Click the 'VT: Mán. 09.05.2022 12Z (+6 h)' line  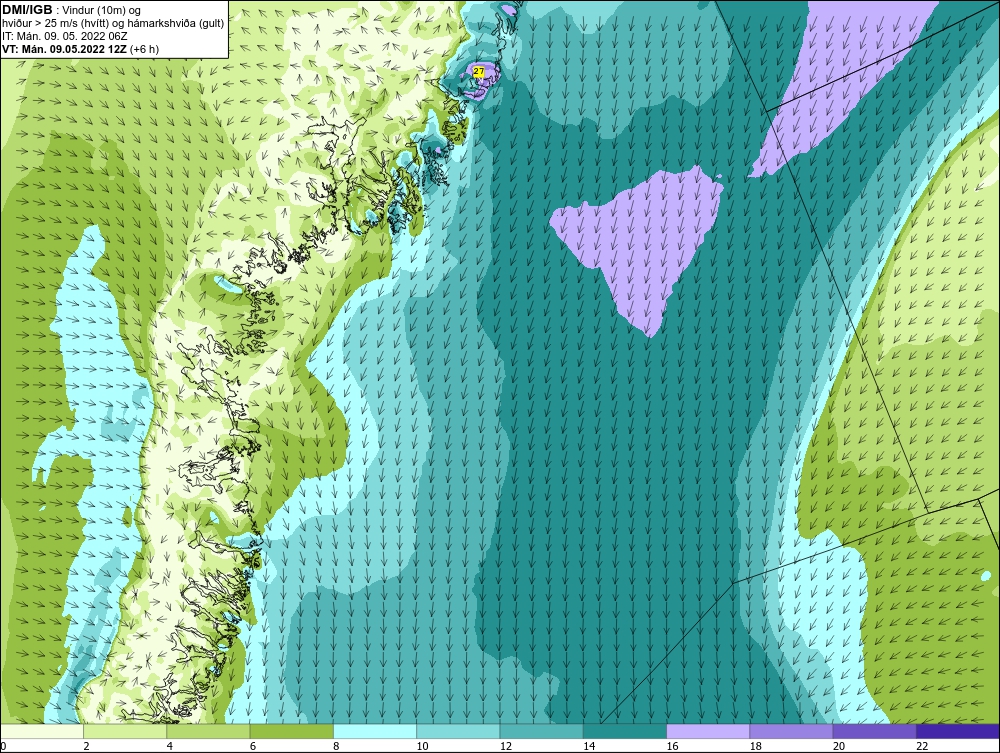point(80,49)
